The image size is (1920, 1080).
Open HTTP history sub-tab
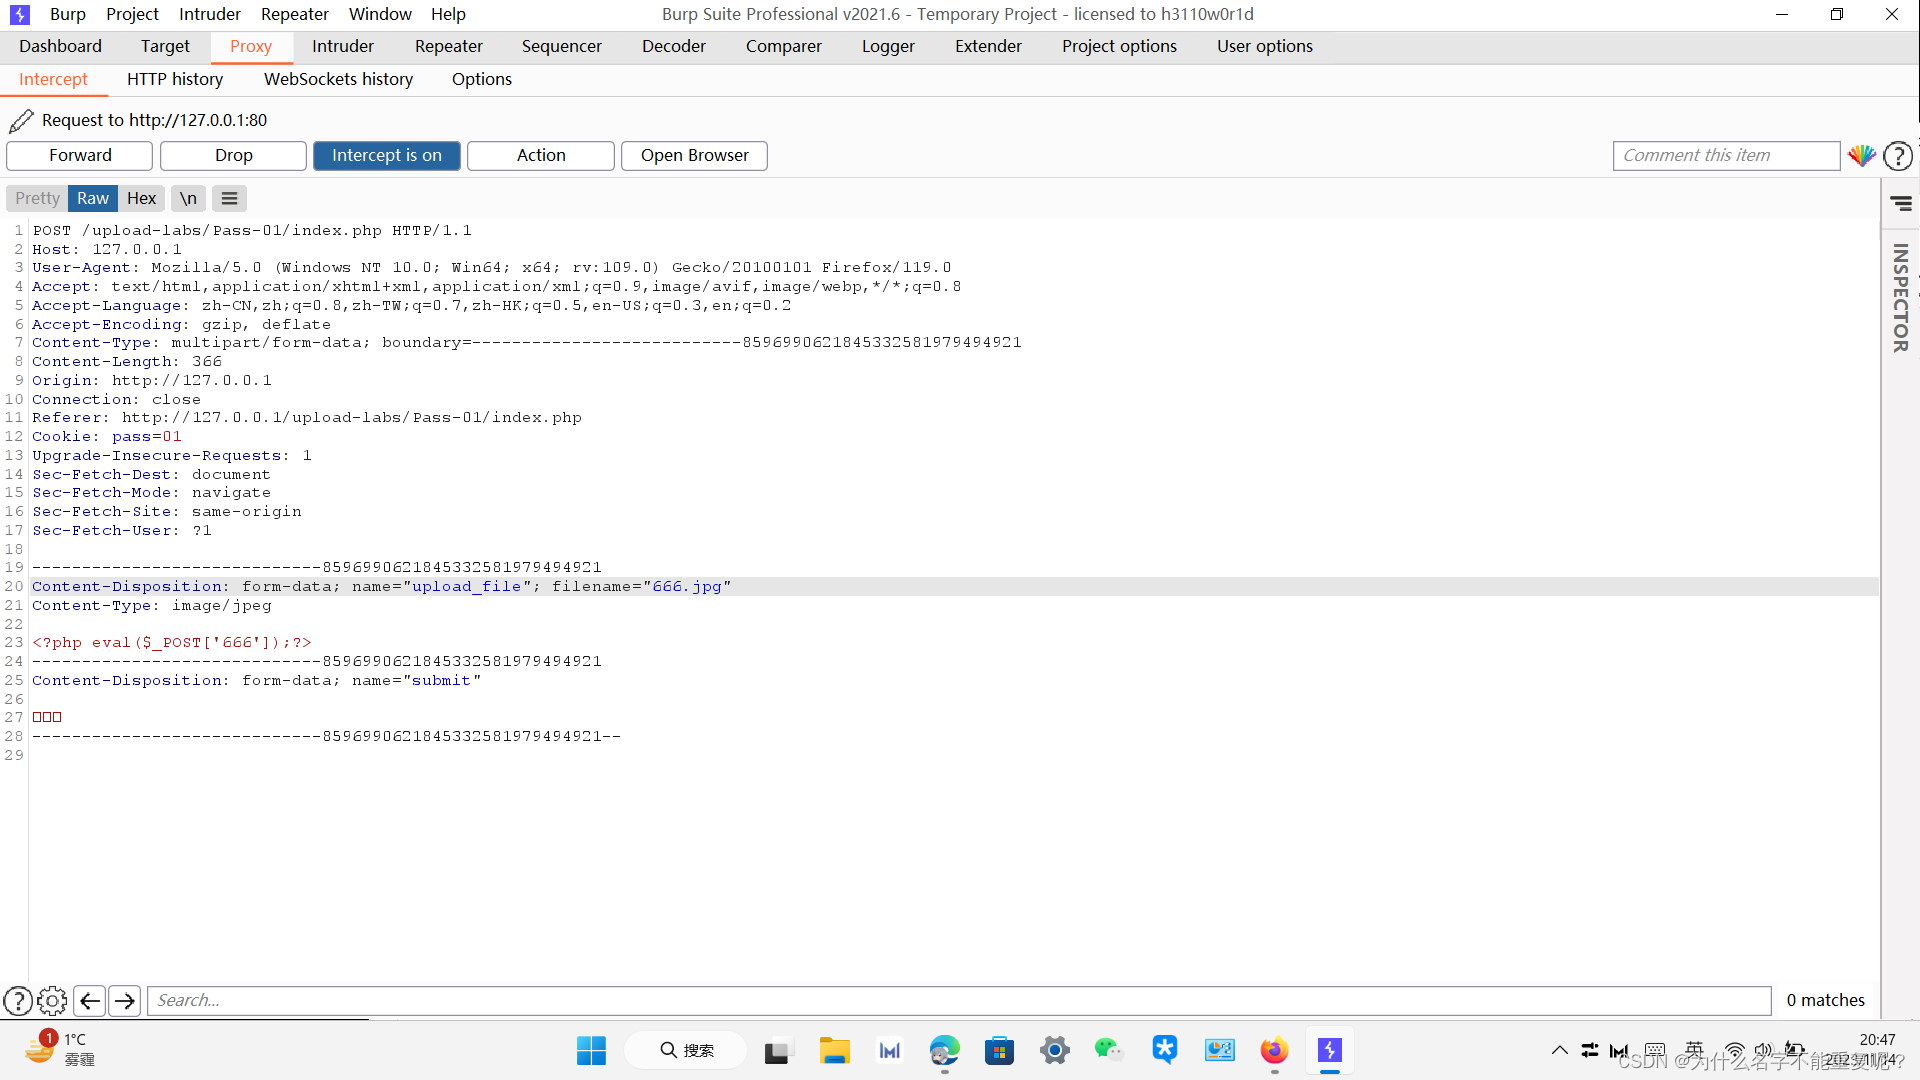[175, 79]
